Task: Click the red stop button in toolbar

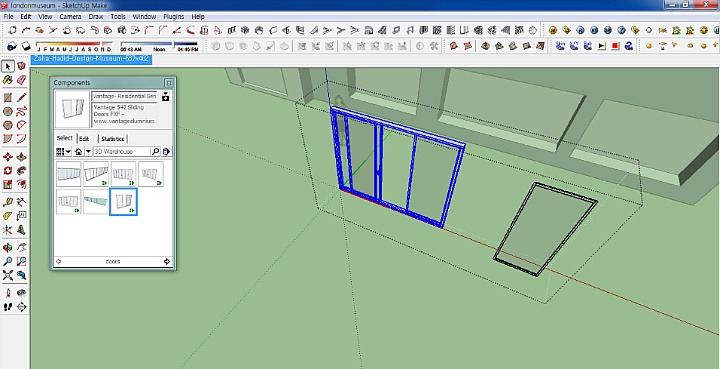Action: [x=616, y=46]
